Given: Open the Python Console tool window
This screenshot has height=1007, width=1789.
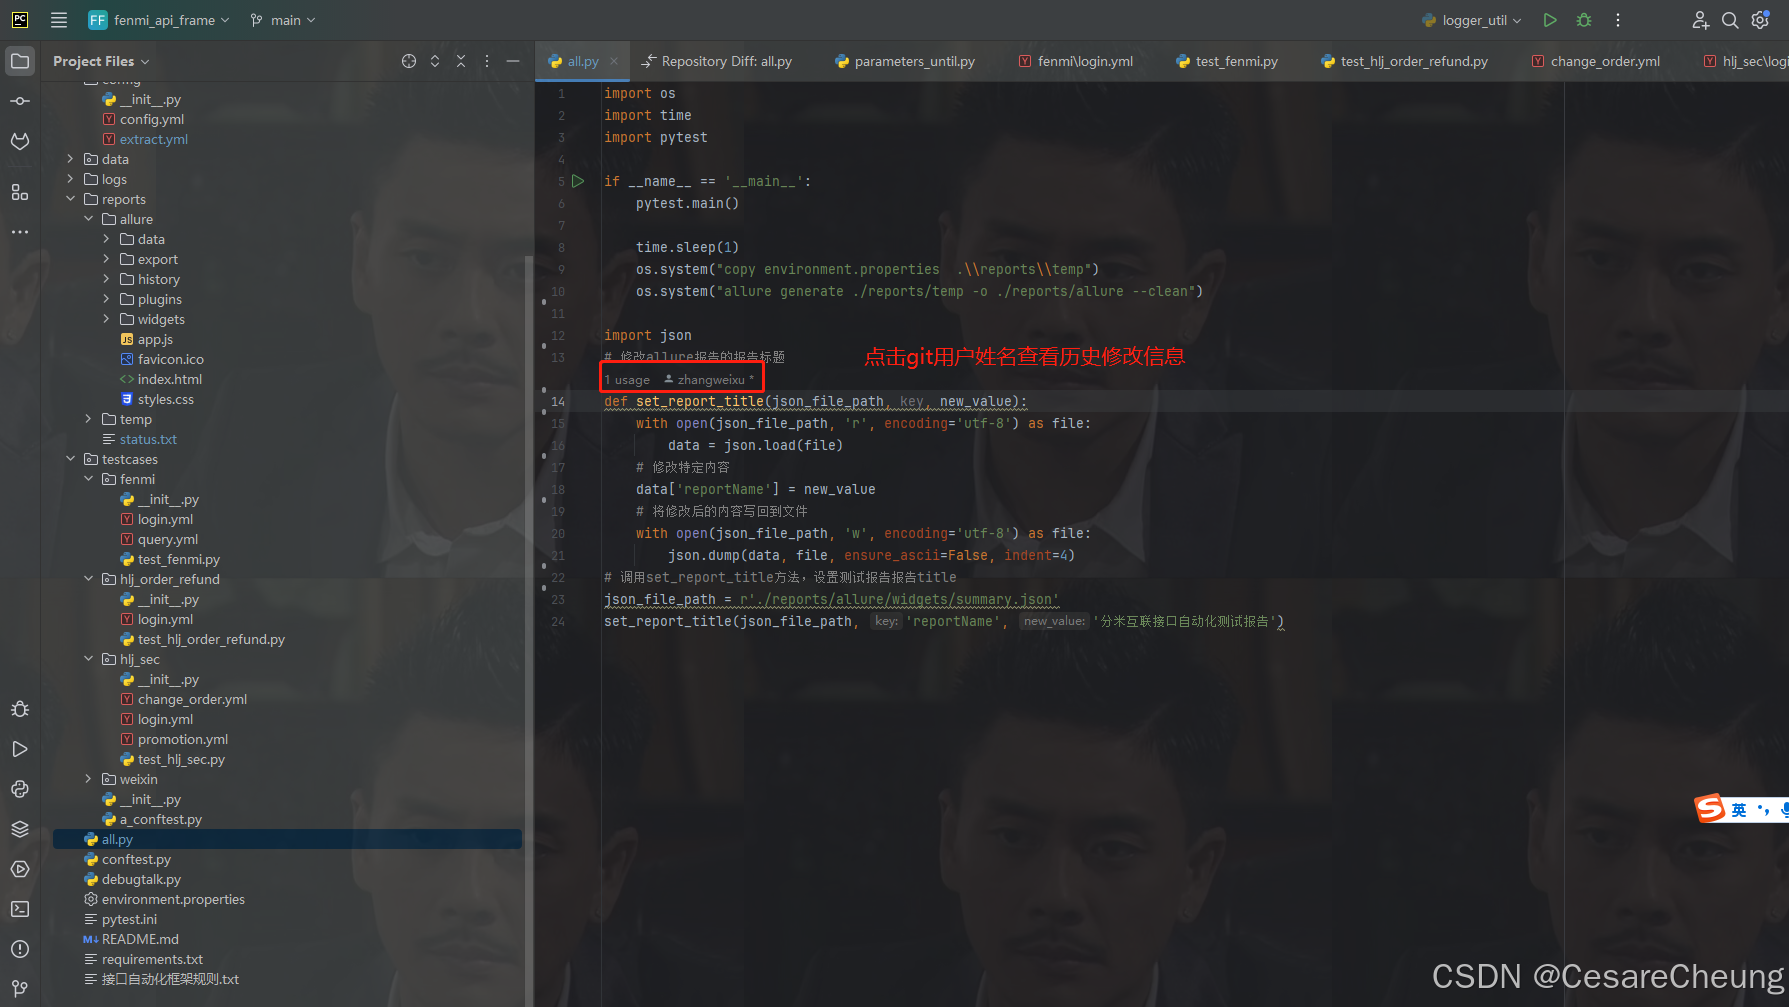Looking at the screenshot, I should click(20, 789).
